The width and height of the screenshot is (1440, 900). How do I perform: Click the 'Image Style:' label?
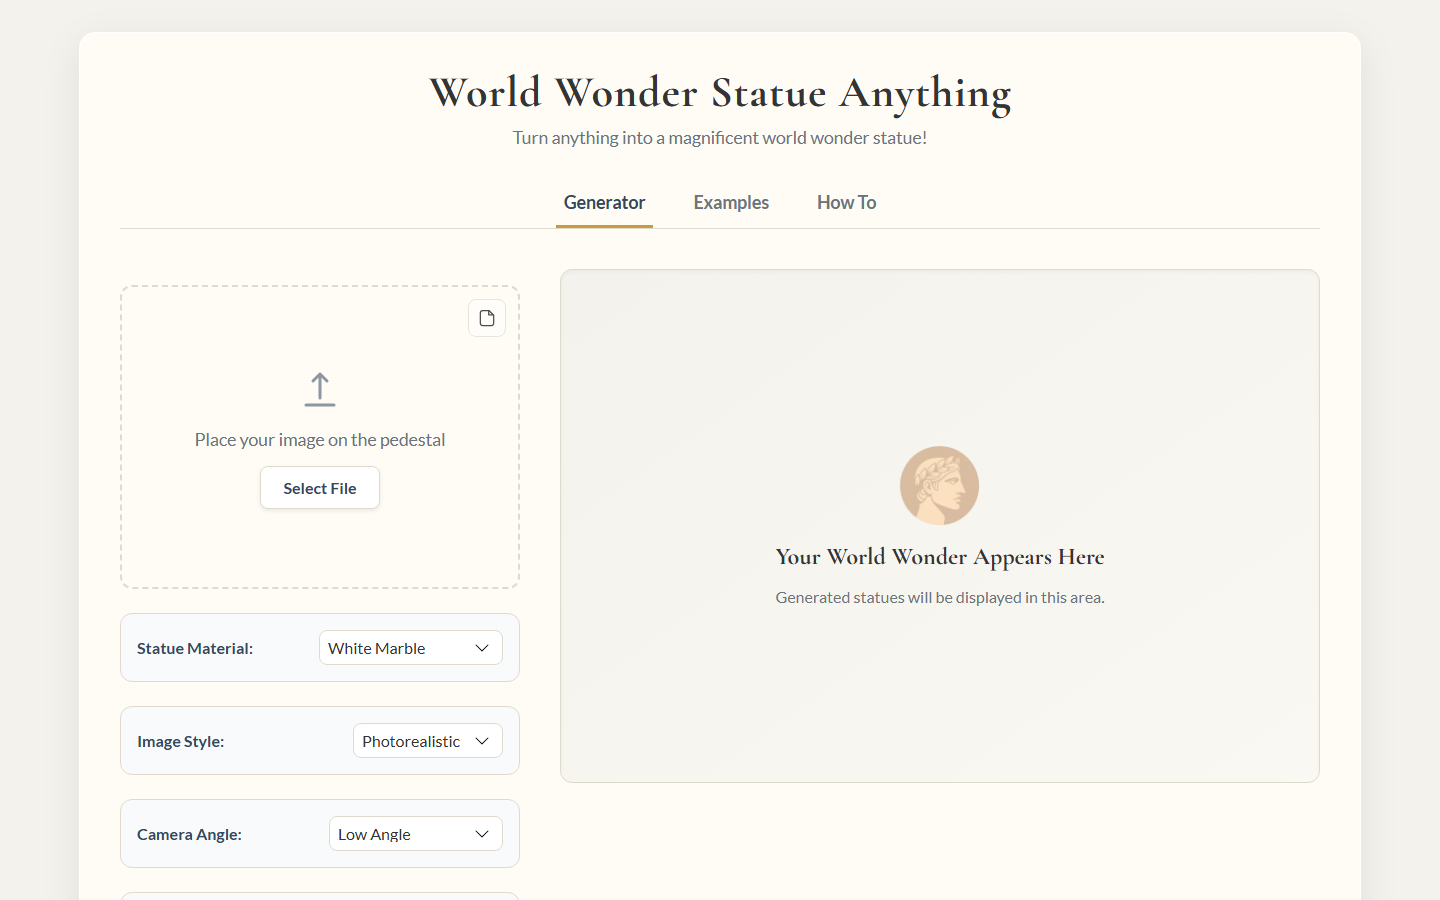coord(181,741)
